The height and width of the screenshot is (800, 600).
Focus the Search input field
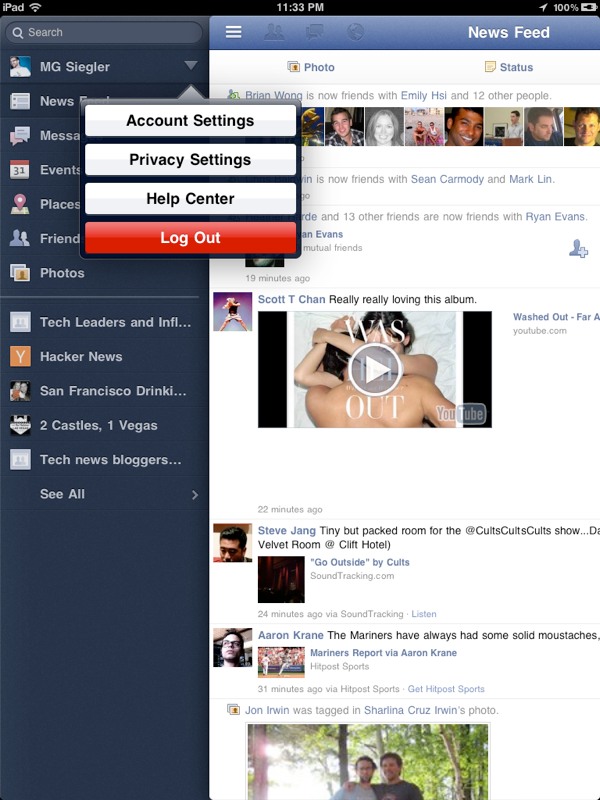click(x=104, y=32)
